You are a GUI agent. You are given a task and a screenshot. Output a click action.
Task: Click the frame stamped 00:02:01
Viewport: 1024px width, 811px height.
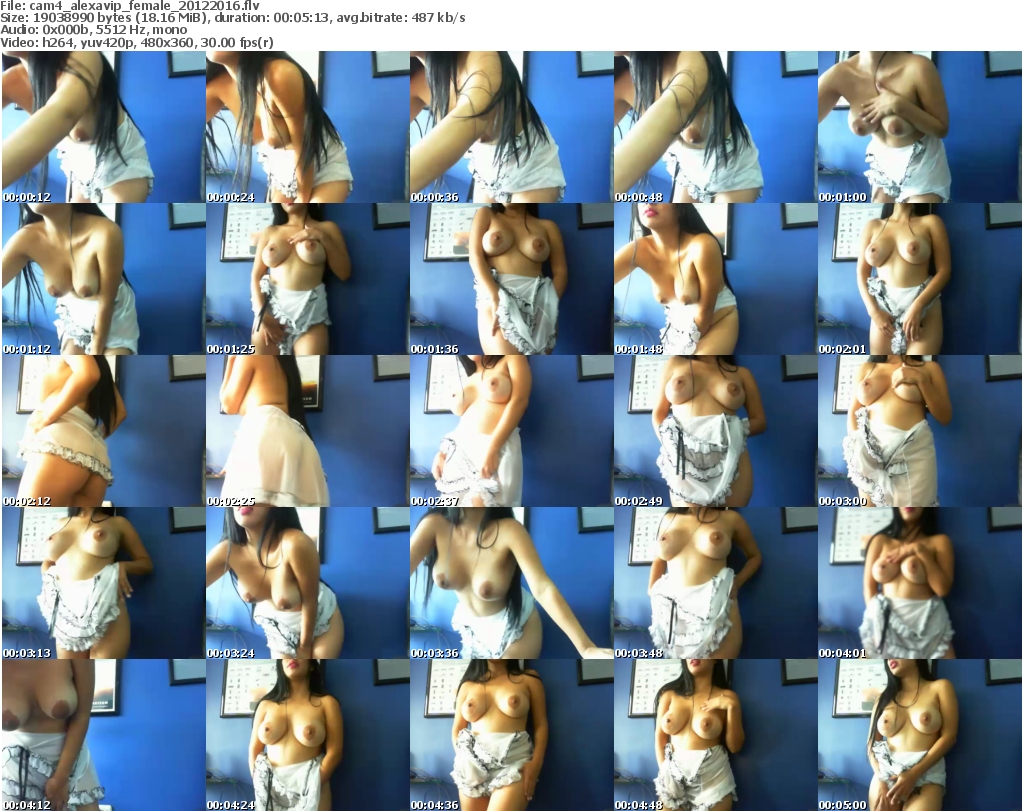tap(920, 279)
